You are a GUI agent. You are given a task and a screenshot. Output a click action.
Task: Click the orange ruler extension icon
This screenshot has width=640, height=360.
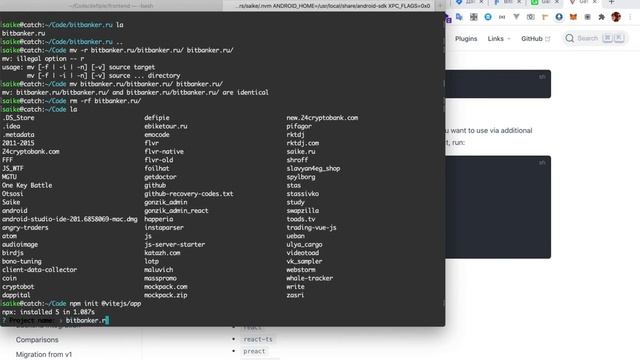pos(545,17)
